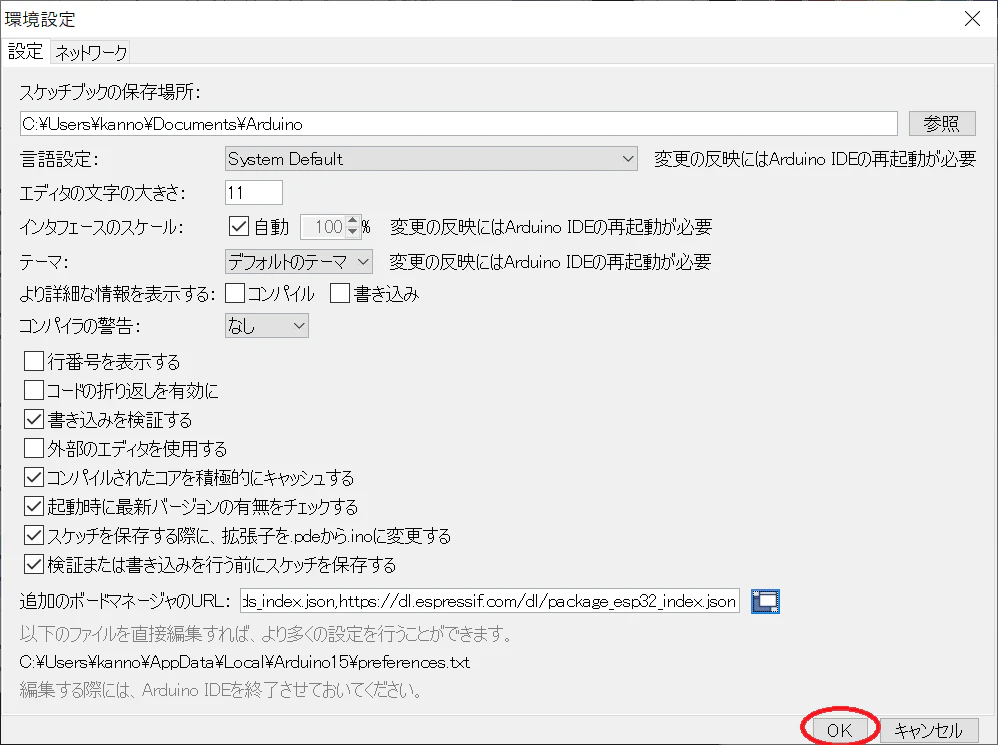The width and height of the screenshot is (998, 745).
Task: Toggle コンパイルされたコアを積極的にキャッシュする
Action: (34, 477)
